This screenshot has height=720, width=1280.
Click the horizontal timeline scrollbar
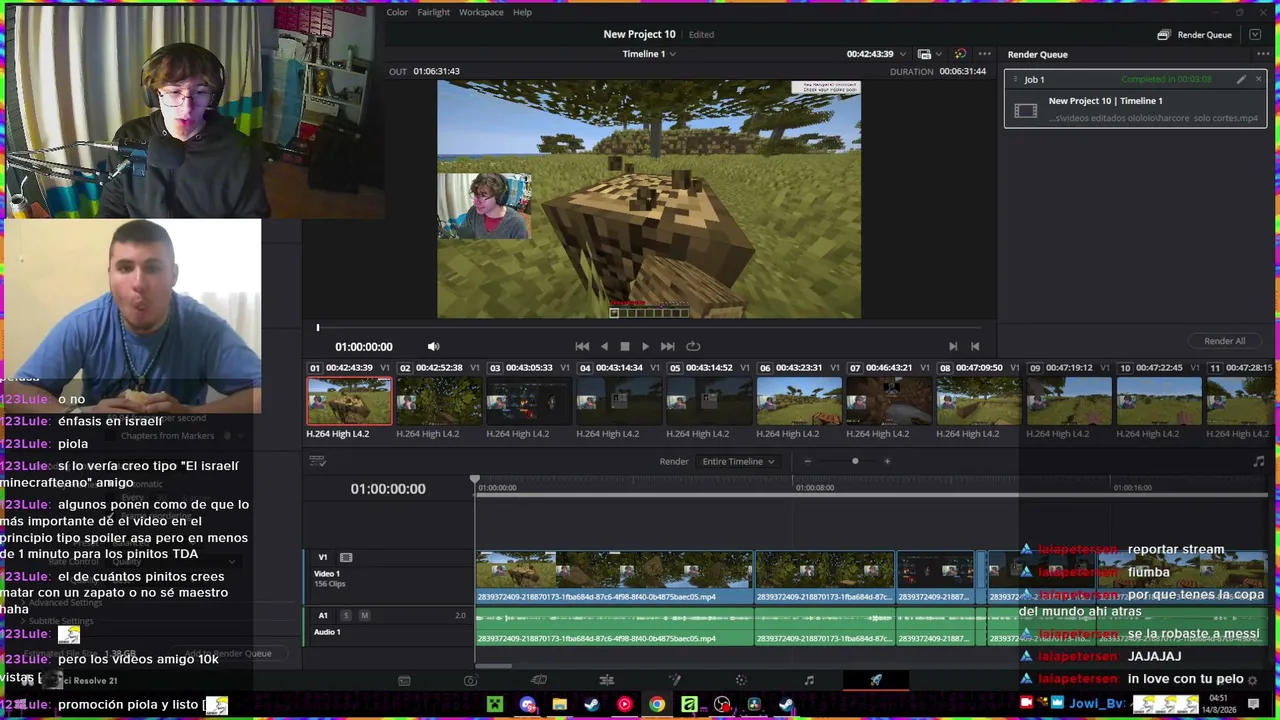[x=494, y=665]
